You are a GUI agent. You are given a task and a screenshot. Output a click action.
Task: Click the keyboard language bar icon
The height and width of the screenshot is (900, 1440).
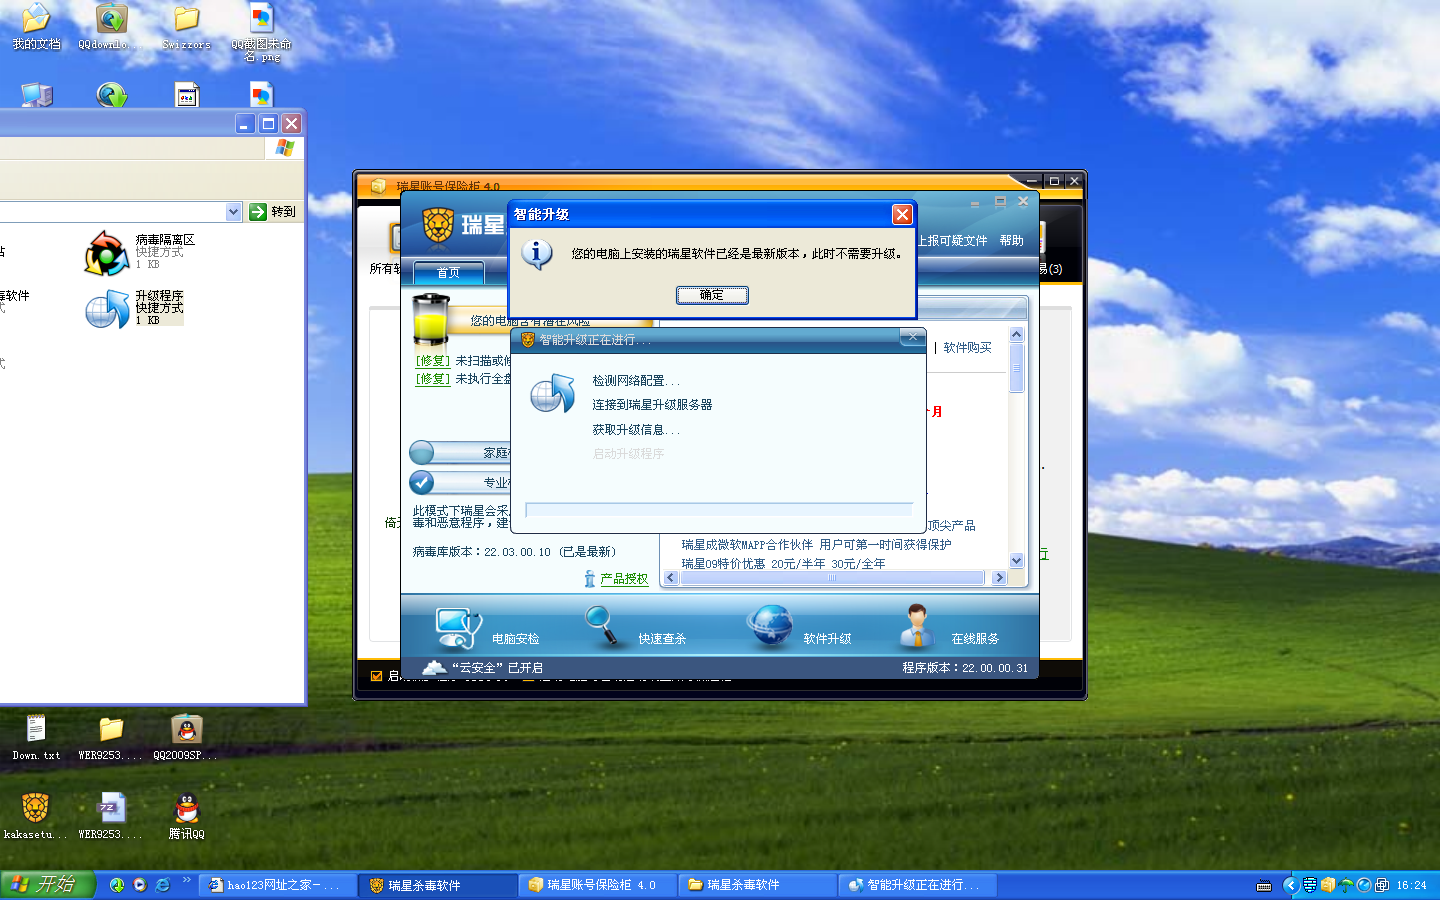pos(1264,886)
